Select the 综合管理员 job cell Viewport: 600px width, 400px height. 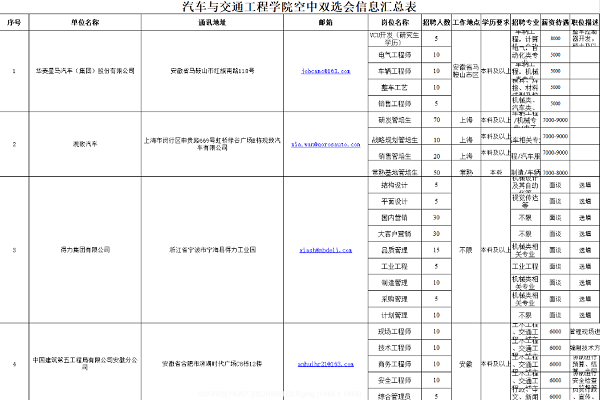click(x=395, y=395)
